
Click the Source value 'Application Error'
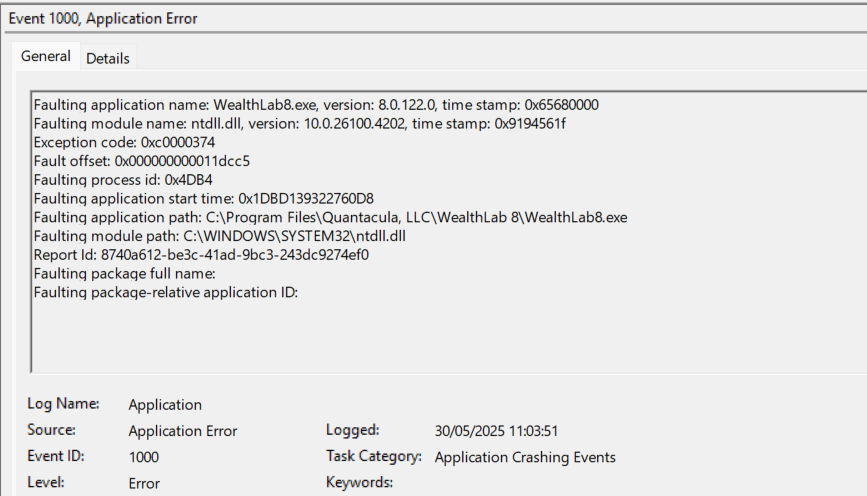183,431
